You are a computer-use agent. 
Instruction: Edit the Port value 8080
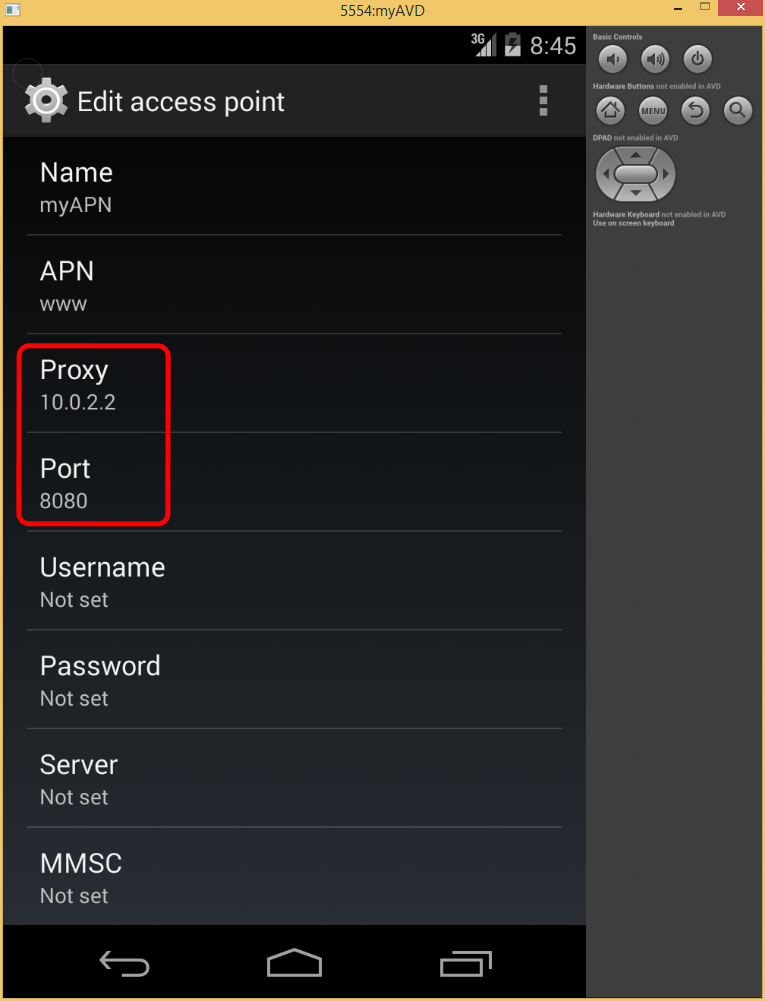coord(293,483)
